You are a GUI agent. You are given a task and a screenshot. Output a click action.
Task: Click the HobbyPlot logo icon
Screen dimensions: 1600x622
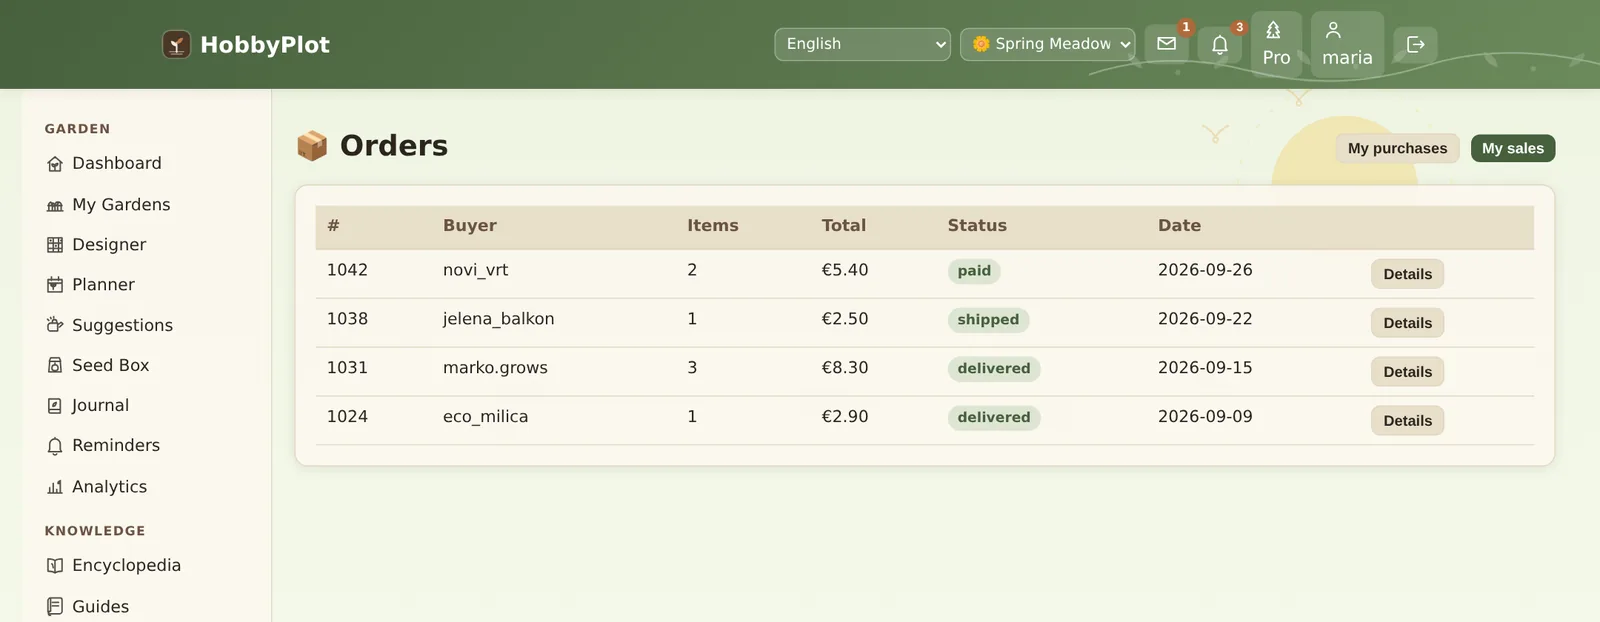click(176, 44)
